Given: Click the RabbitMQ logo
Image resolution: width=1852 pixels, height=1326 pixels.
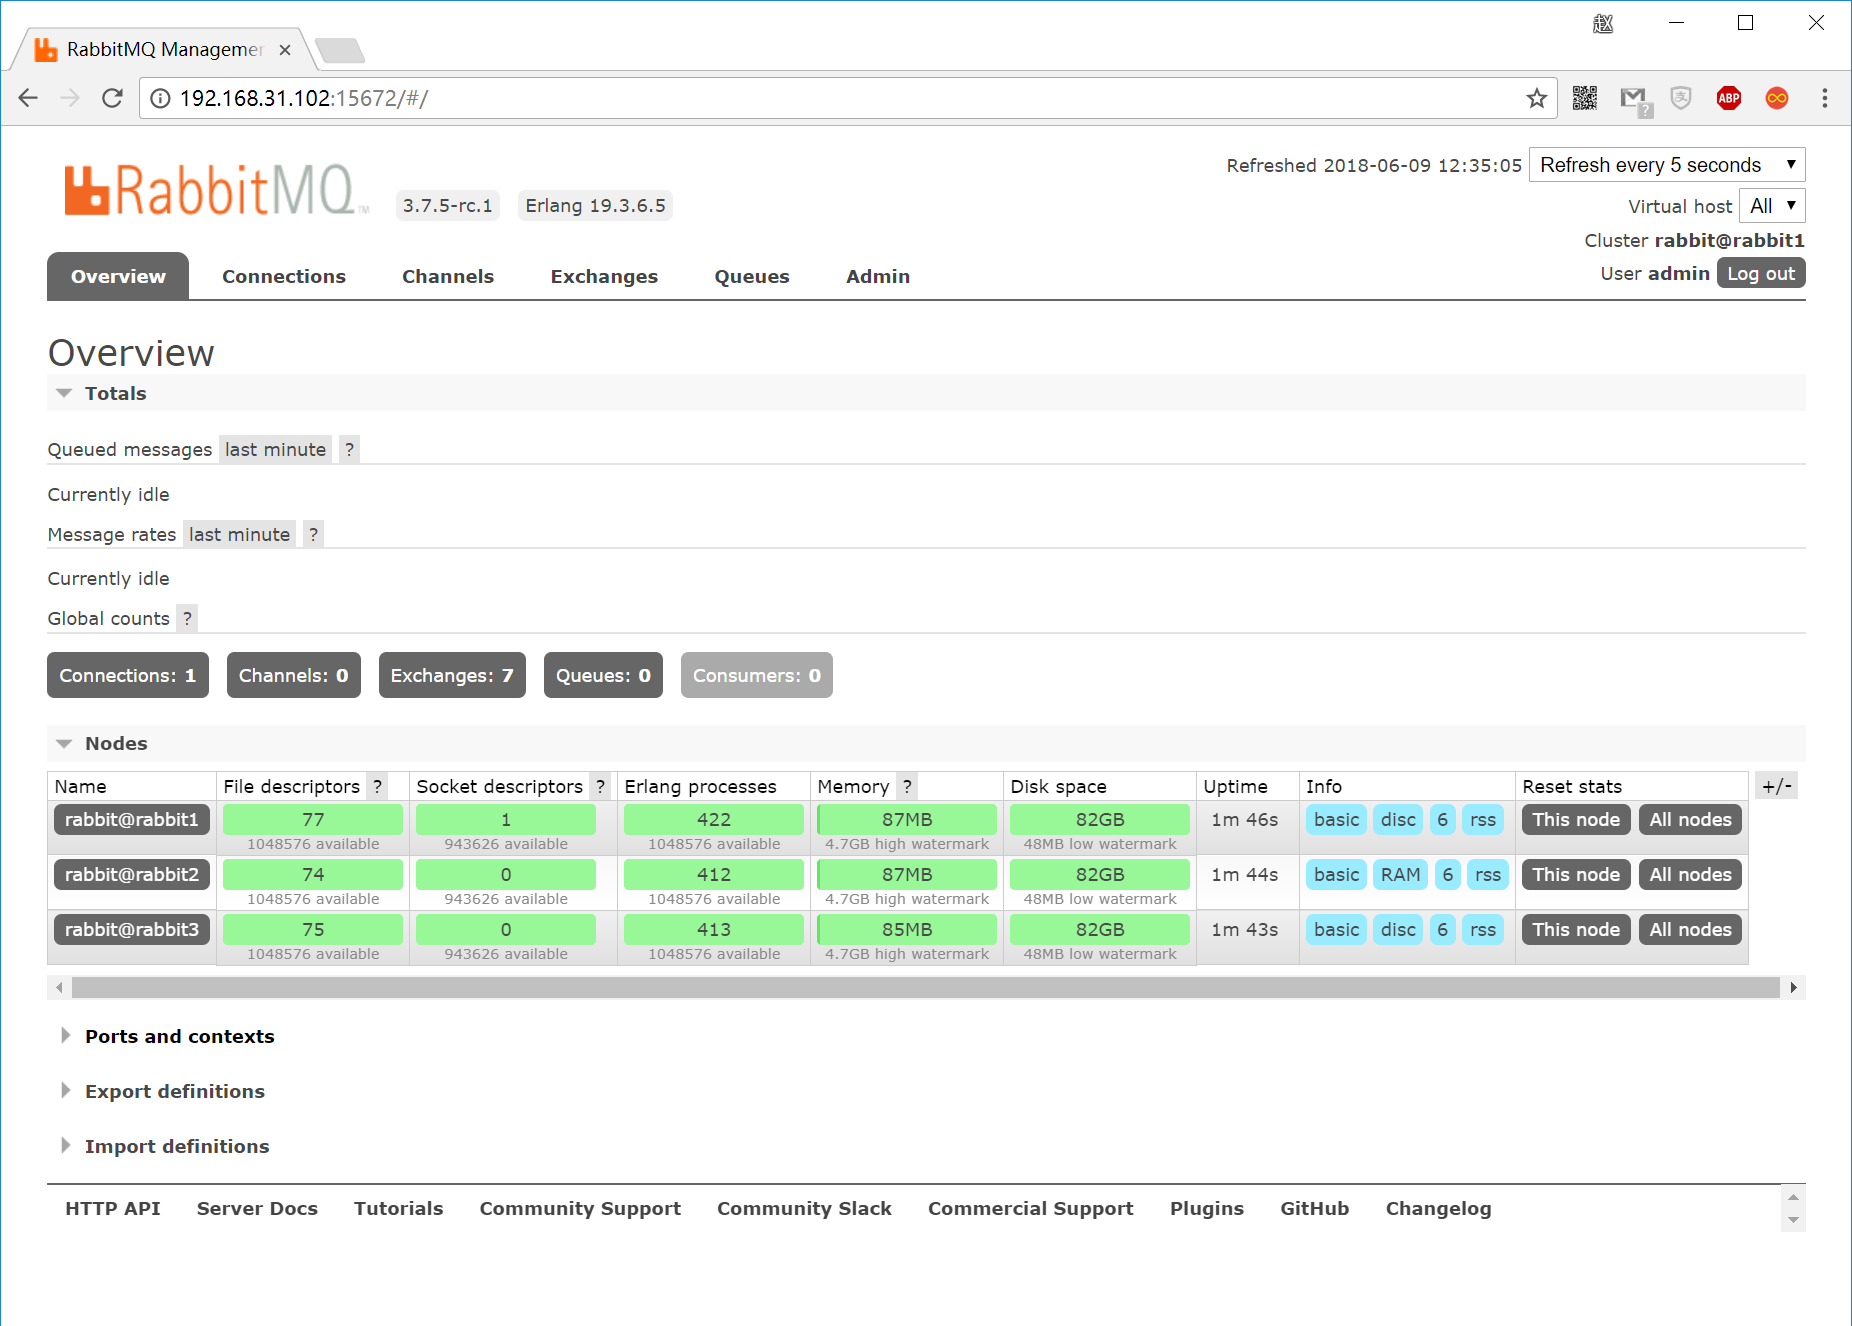Looking at the screenshot, I should pyautogui.click(x=215, y=190).
